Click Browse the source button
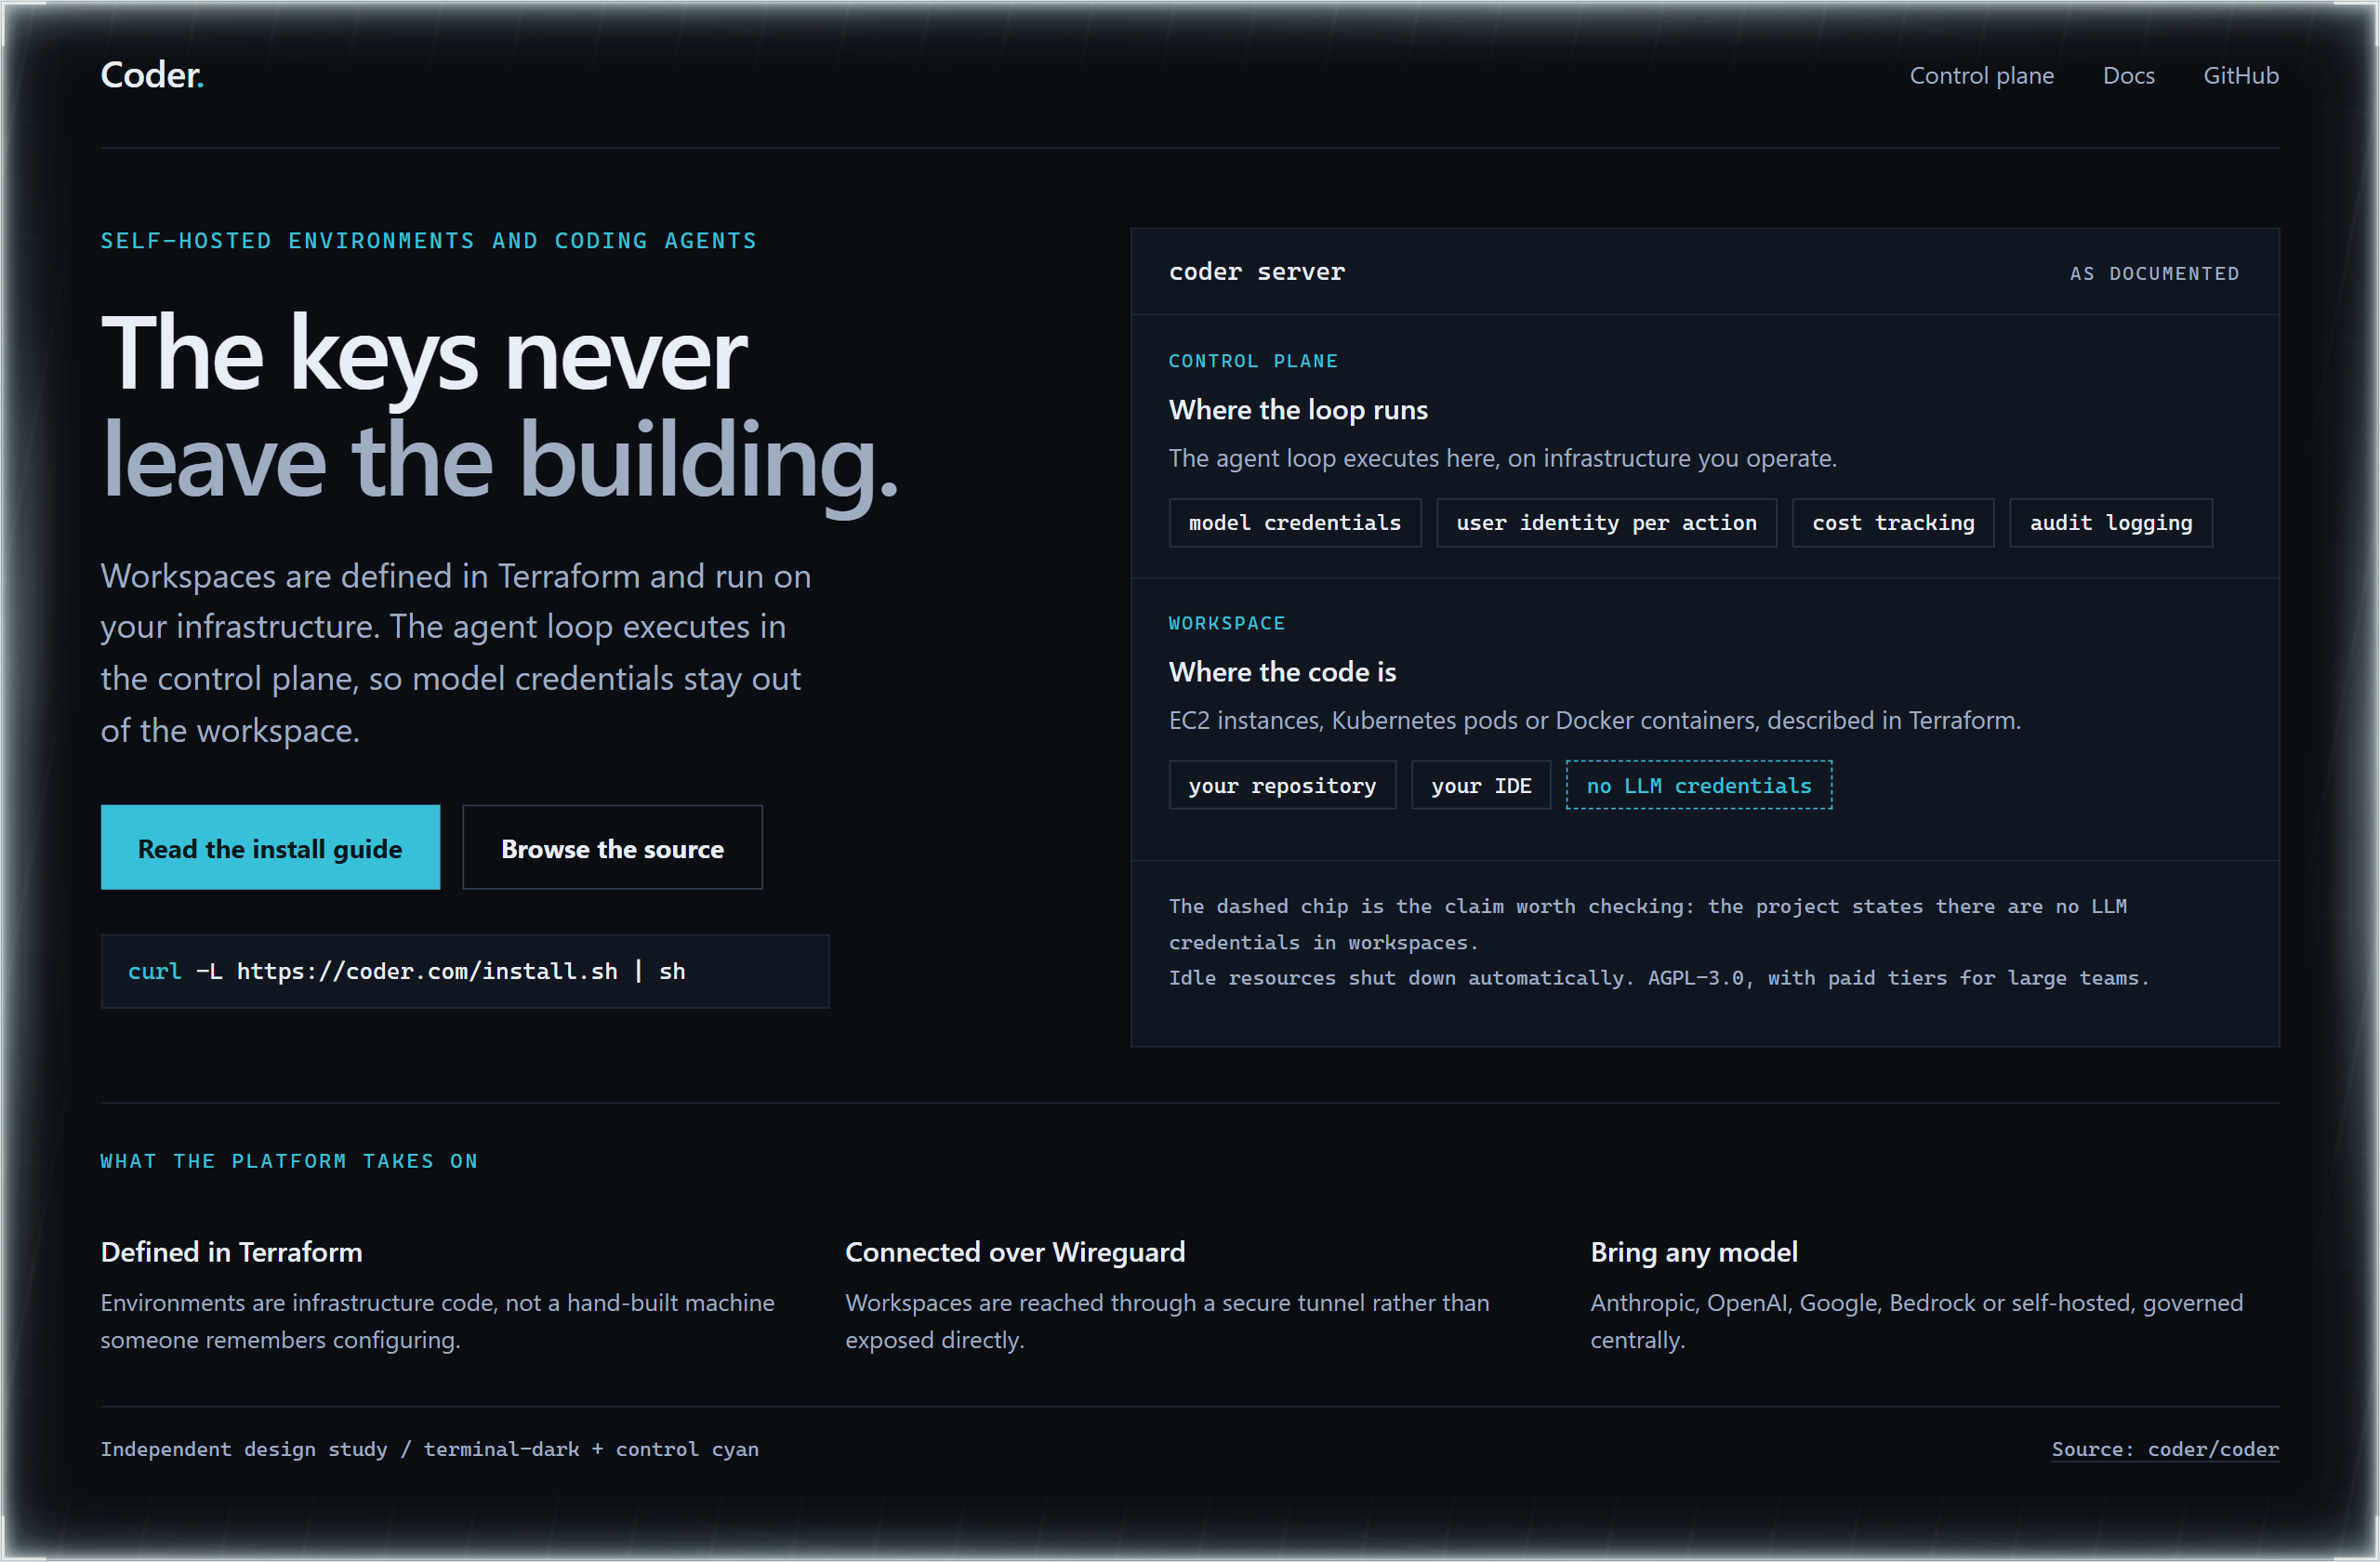The height and width of the screenshot is (1562, 2380). click(612, 848)
